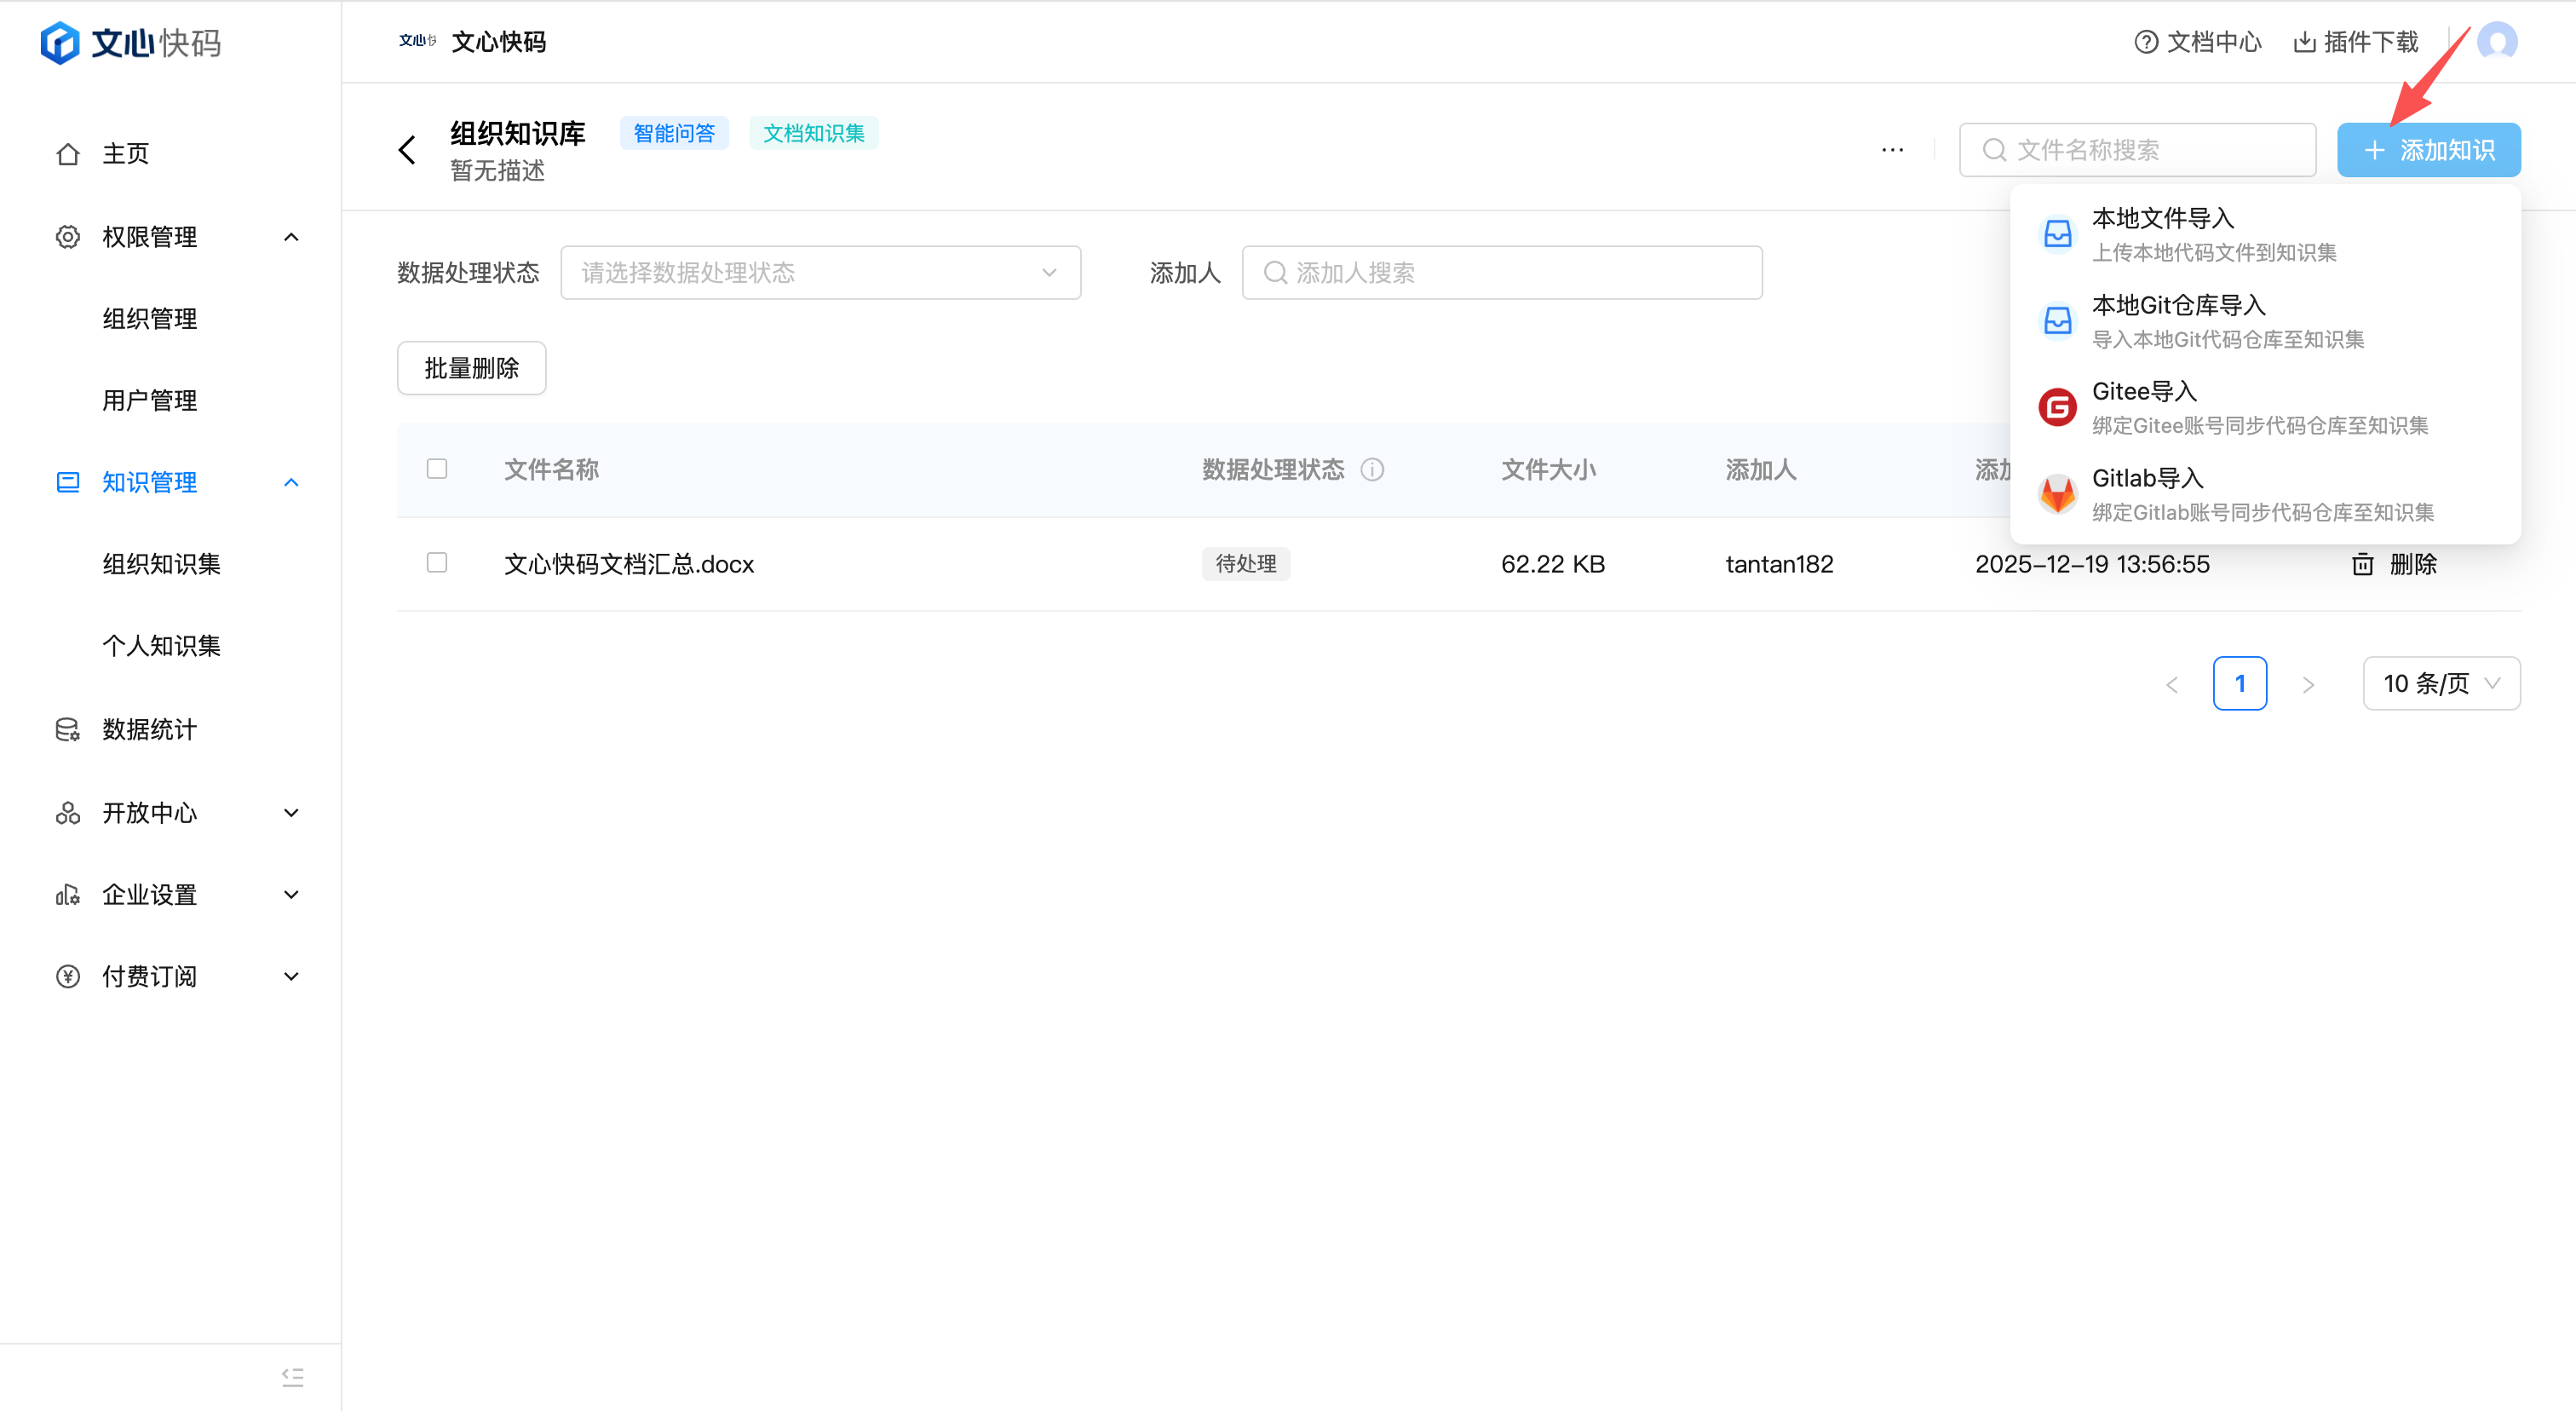The width and height of the screenshot is (2576, 1411).
Task: Toggle the select-all checkbox in table header
Action: point(437,469)
